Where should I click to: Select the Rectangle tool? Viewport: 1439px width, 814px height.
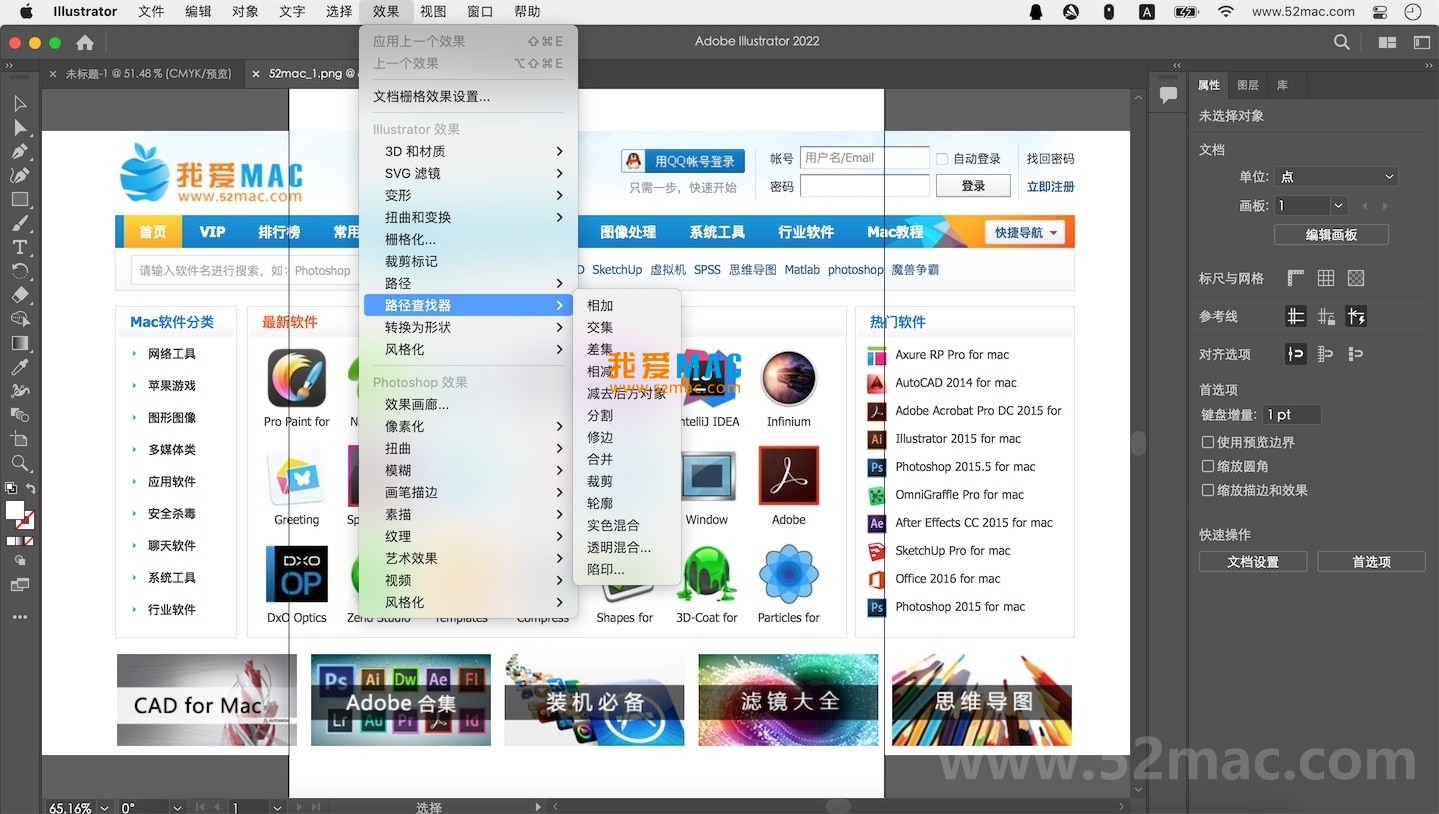[19, 200]
